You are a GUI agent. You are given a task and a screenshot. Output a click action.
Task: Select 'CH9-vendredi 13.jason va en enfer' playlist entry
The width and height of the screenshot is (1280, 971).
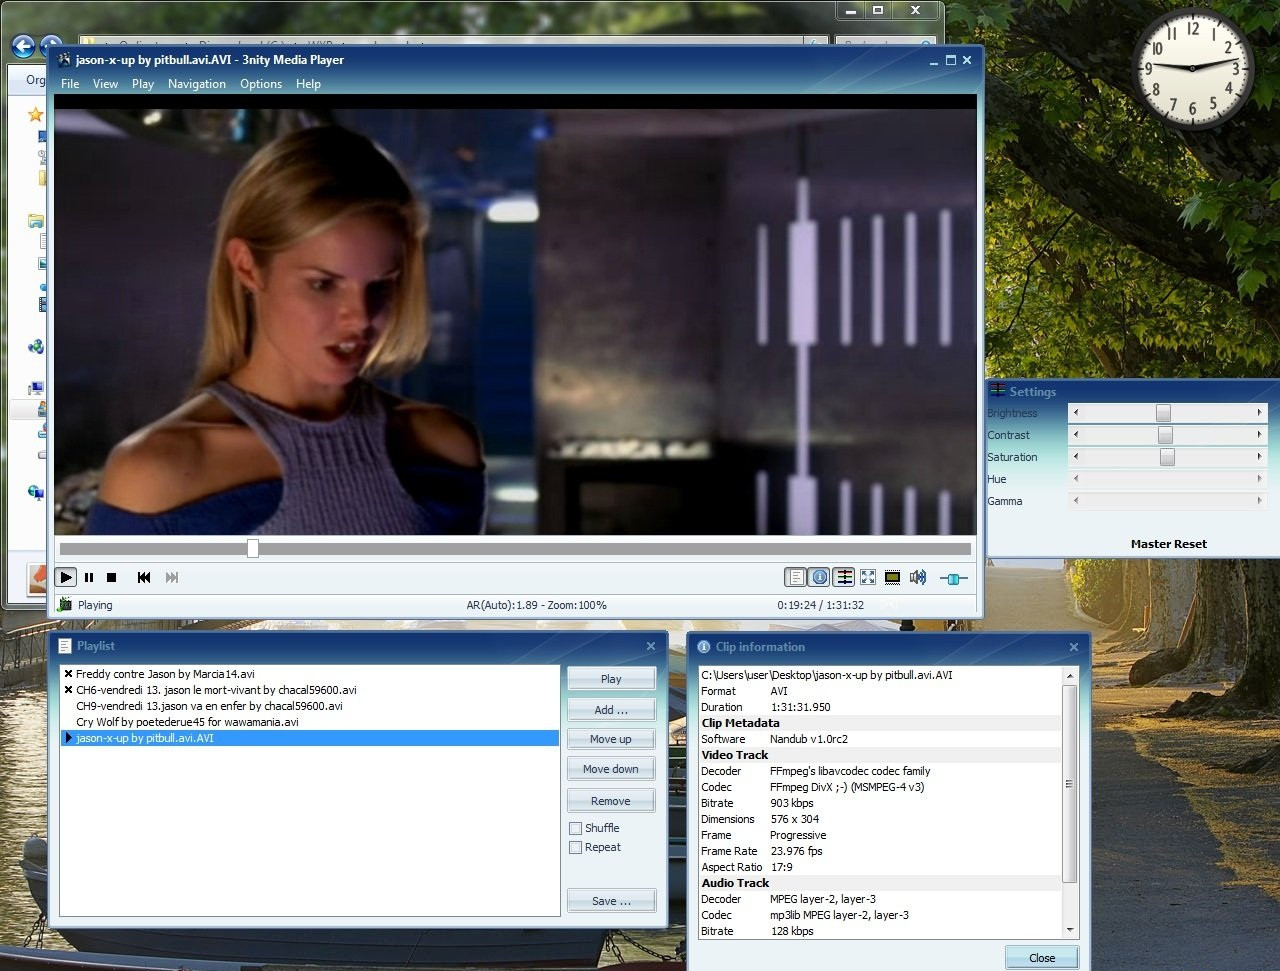click(309, 706)
